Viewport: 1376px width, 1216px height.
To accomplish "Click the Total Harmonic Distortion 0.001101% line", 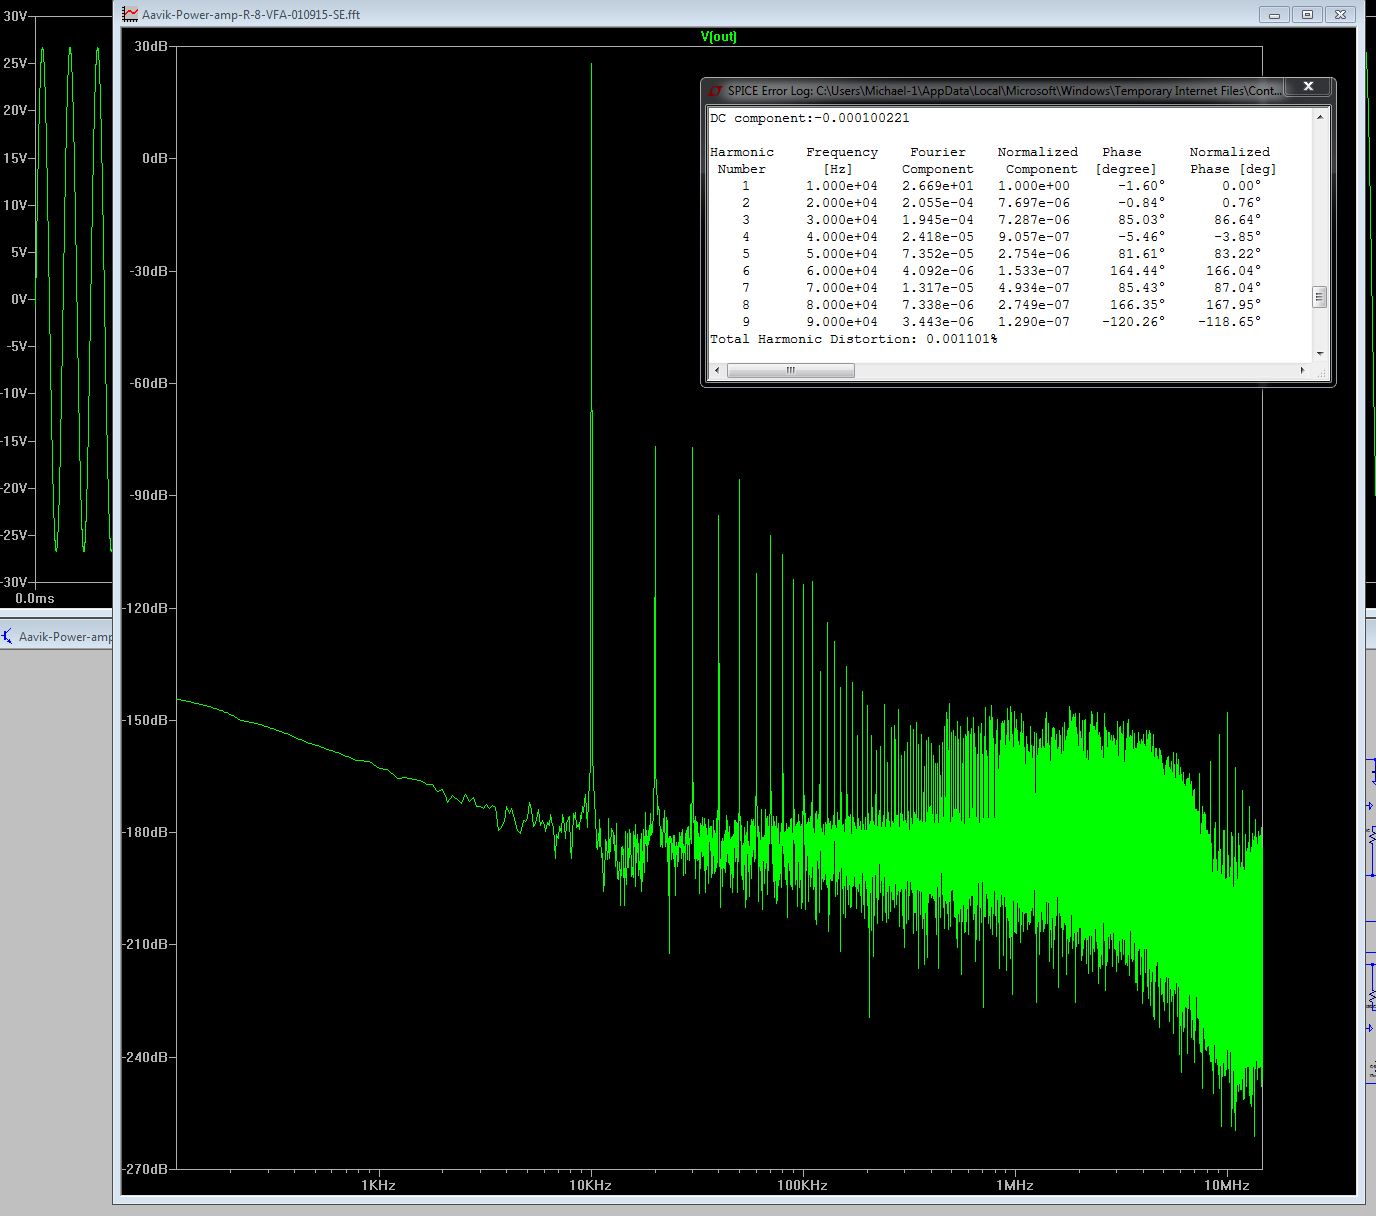I will coord(853,339).
